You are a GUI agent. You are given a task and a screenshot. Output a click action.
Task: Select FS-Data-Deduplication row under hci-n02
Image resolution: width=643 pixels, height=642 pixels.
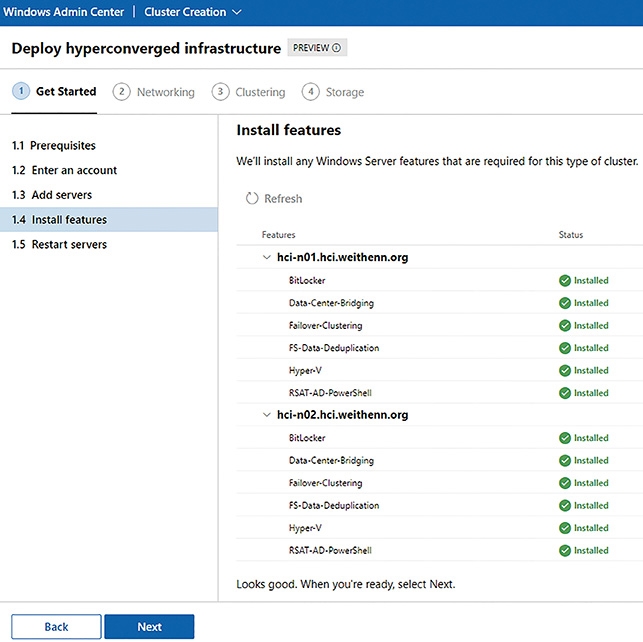(x=440, y=505)
